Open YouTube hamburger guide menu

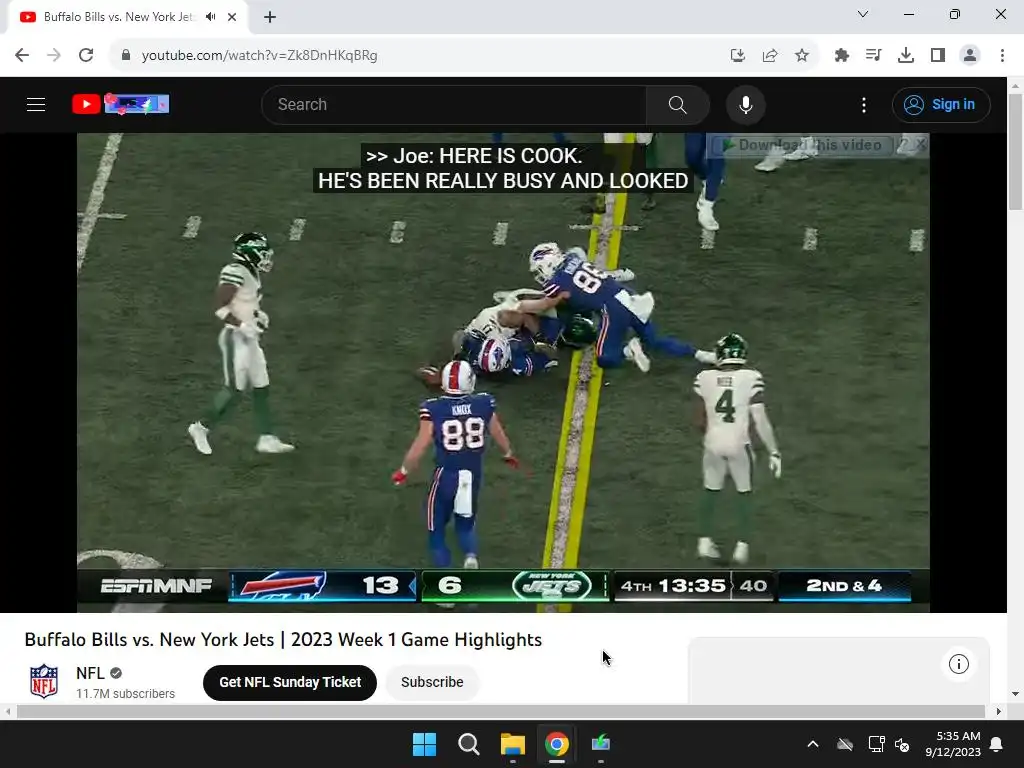coord(36,104)
